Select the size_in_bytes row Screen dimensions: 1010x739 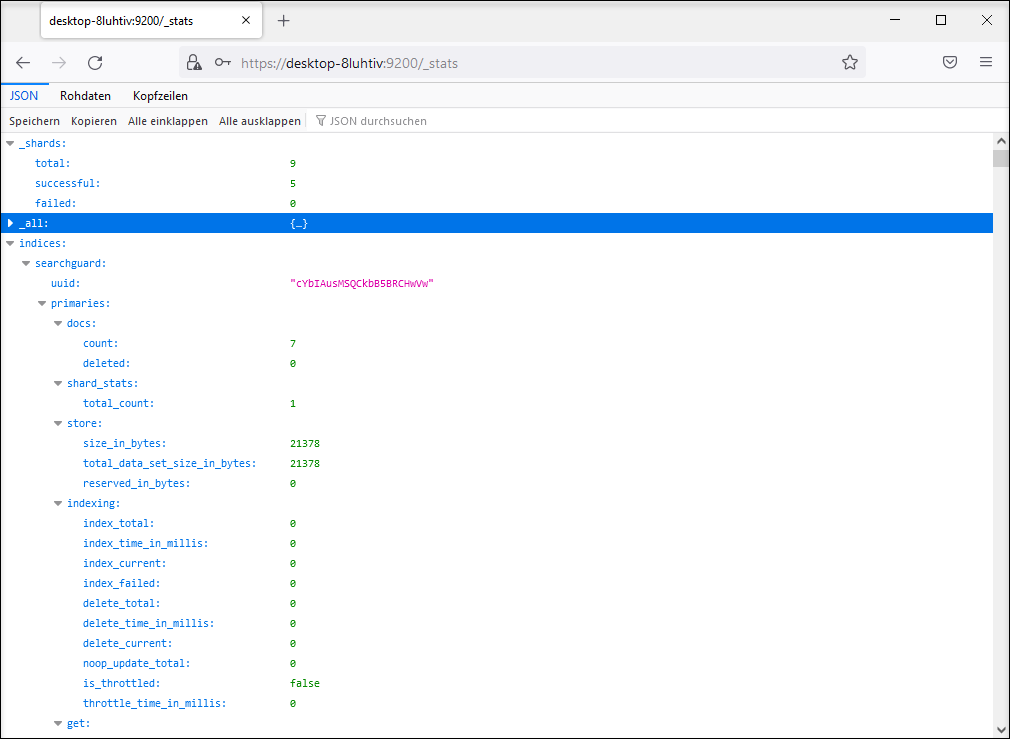click(x=497, y=443)
